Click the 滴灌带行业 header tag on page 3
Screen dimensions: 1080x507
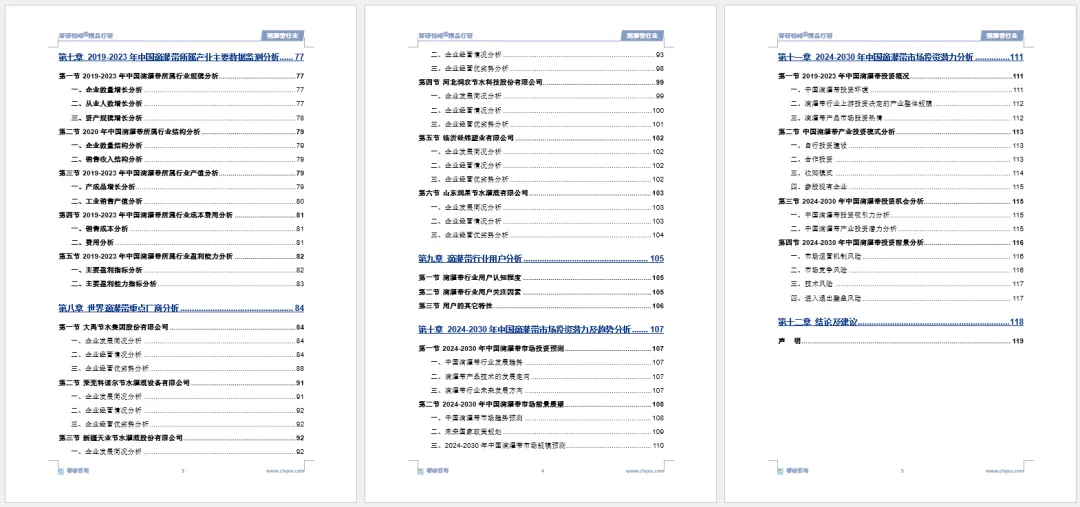(282, 36)
